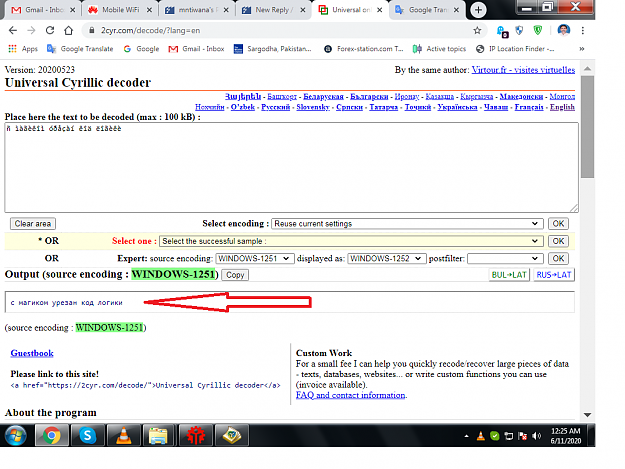Expand the displayed as WINDOWS-1252 dropdown
The height and width of the screenshot is (469, 625).
[x=387, y=259]
